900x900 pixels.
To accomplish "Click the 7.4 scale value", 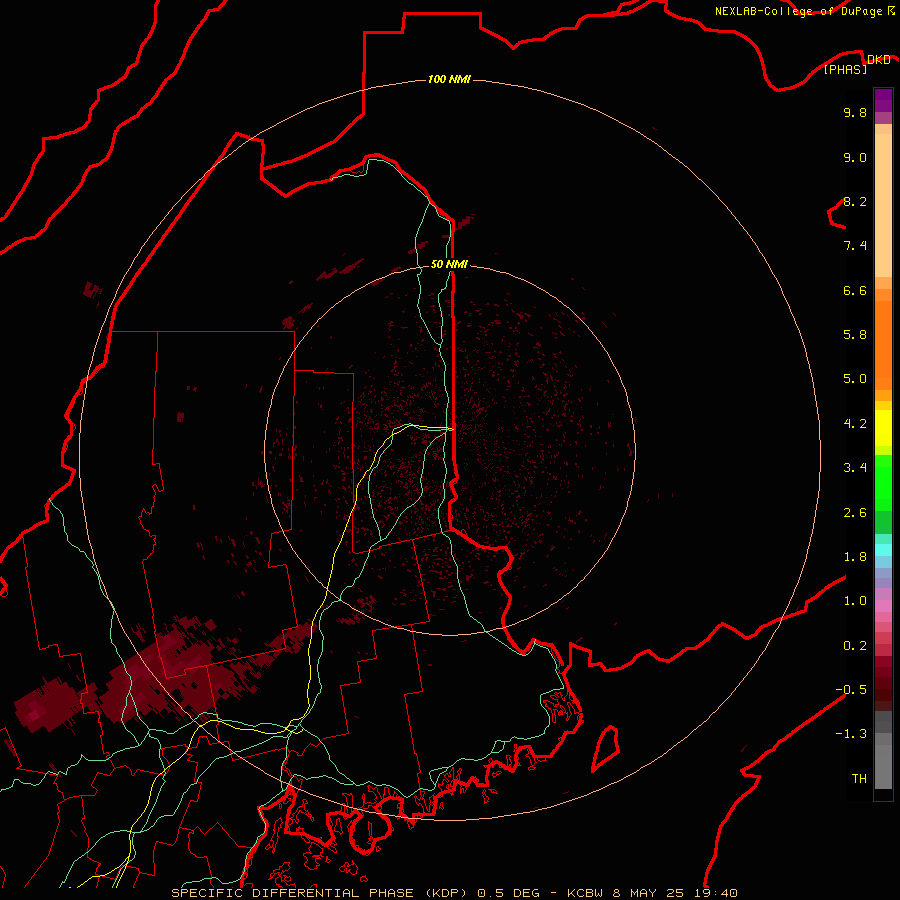I will pos(855,246).
